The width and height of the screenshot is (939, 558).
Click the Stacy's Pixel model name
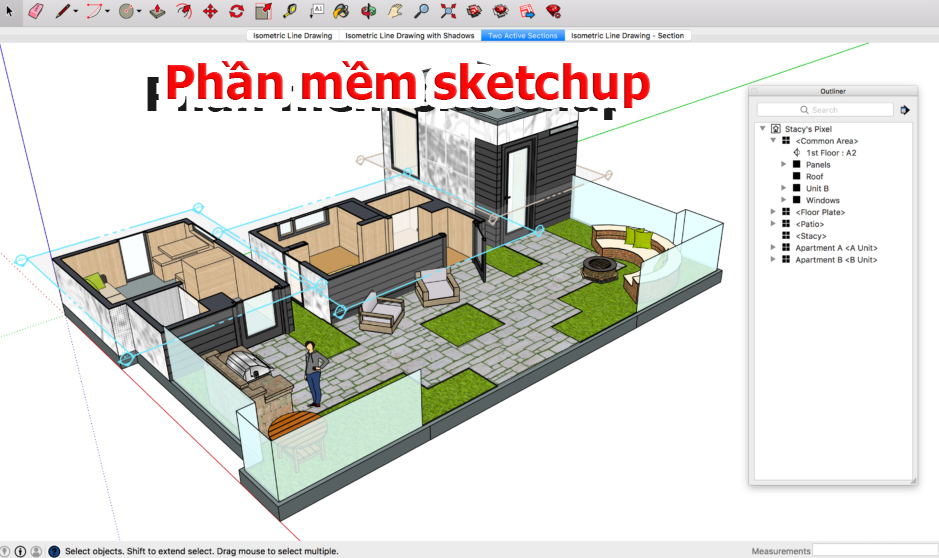point(808,129)
